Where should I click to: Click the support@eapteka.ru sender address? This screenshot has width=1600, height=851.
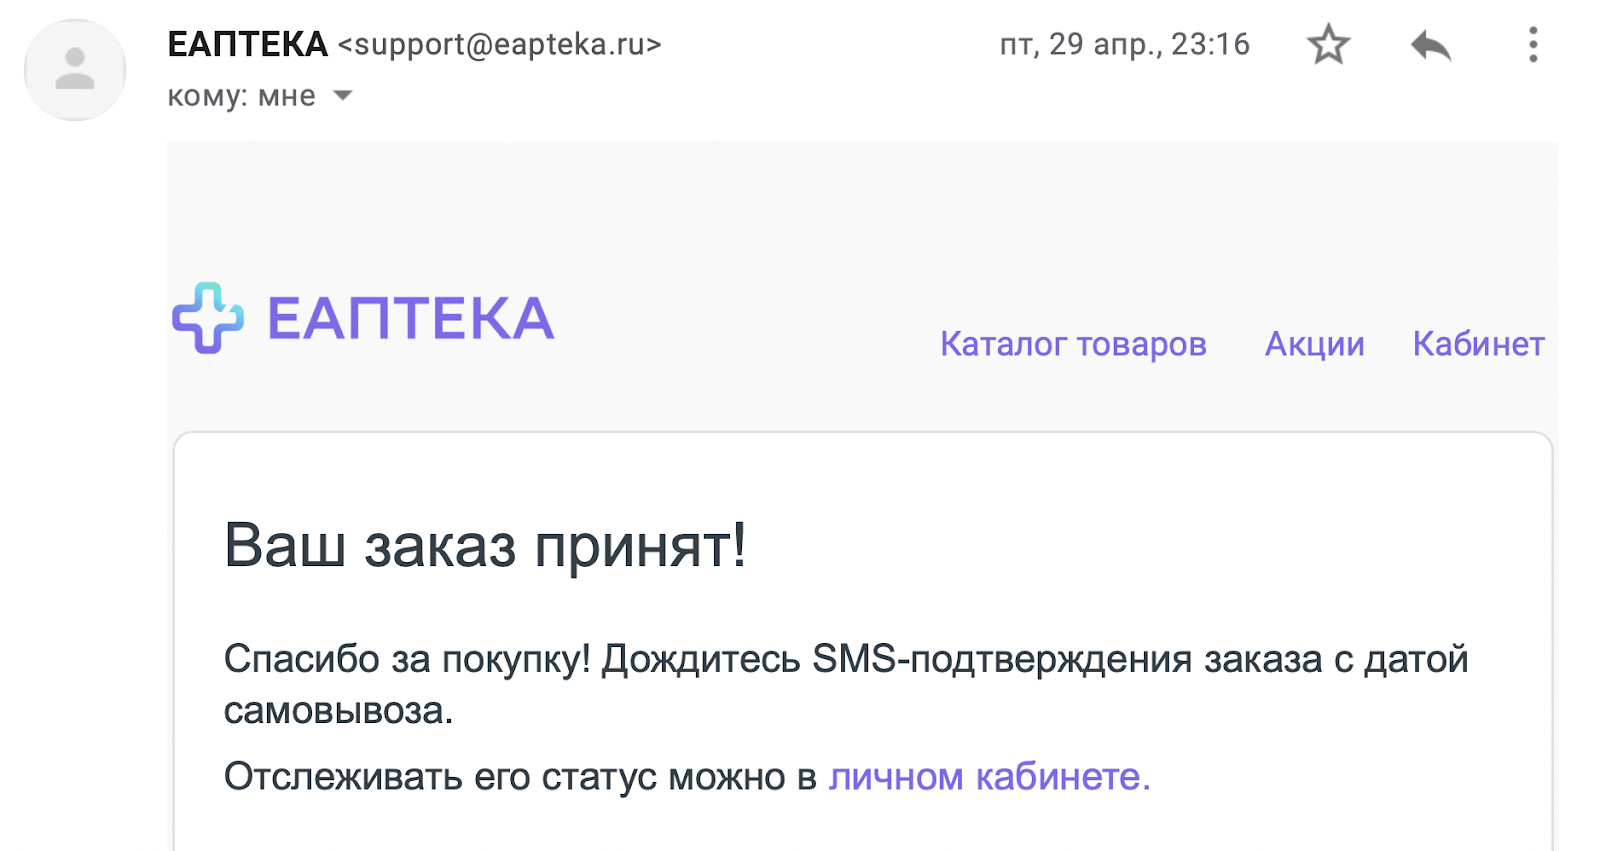coord(500,45)
